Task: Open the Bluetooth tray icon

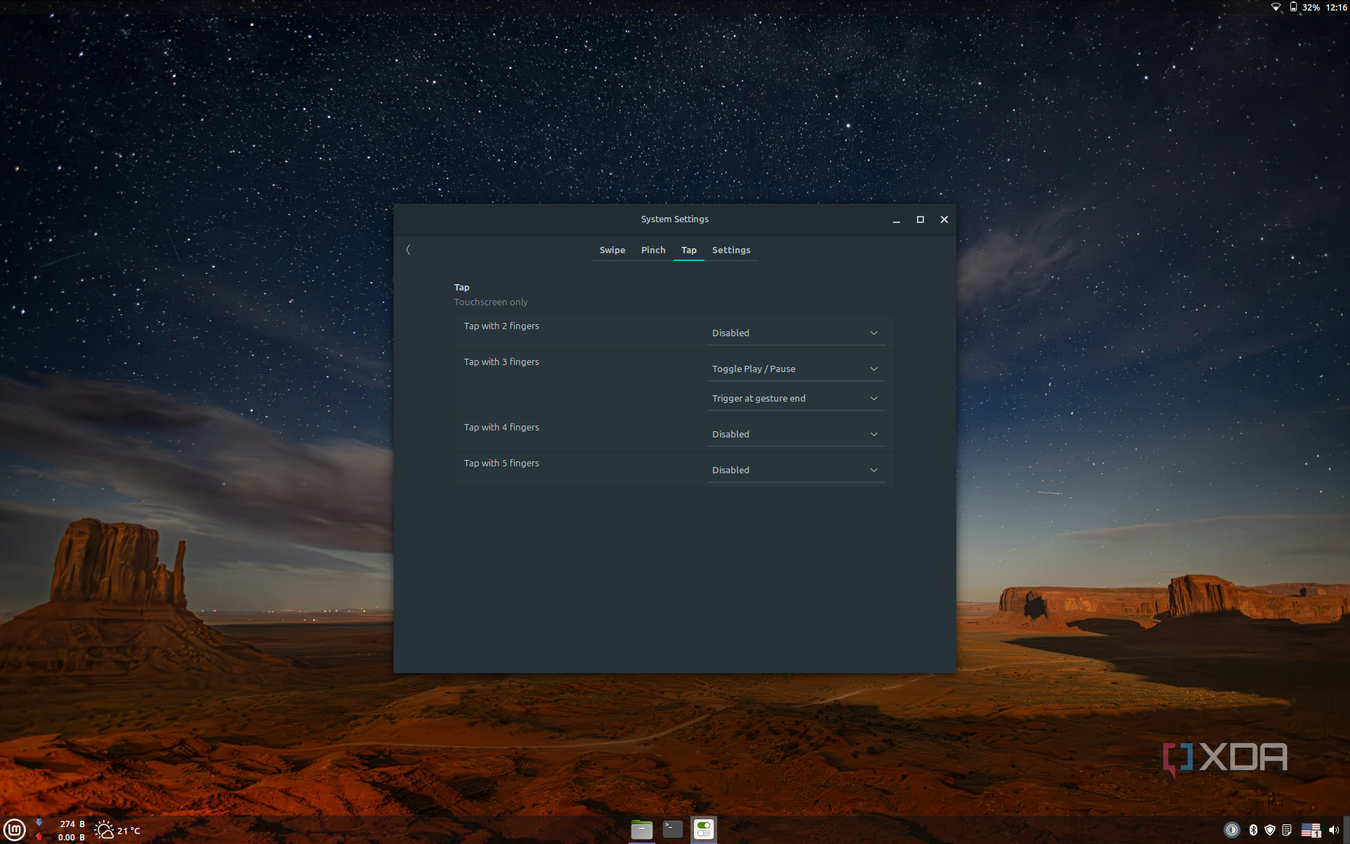Action: pos(1253,830)
